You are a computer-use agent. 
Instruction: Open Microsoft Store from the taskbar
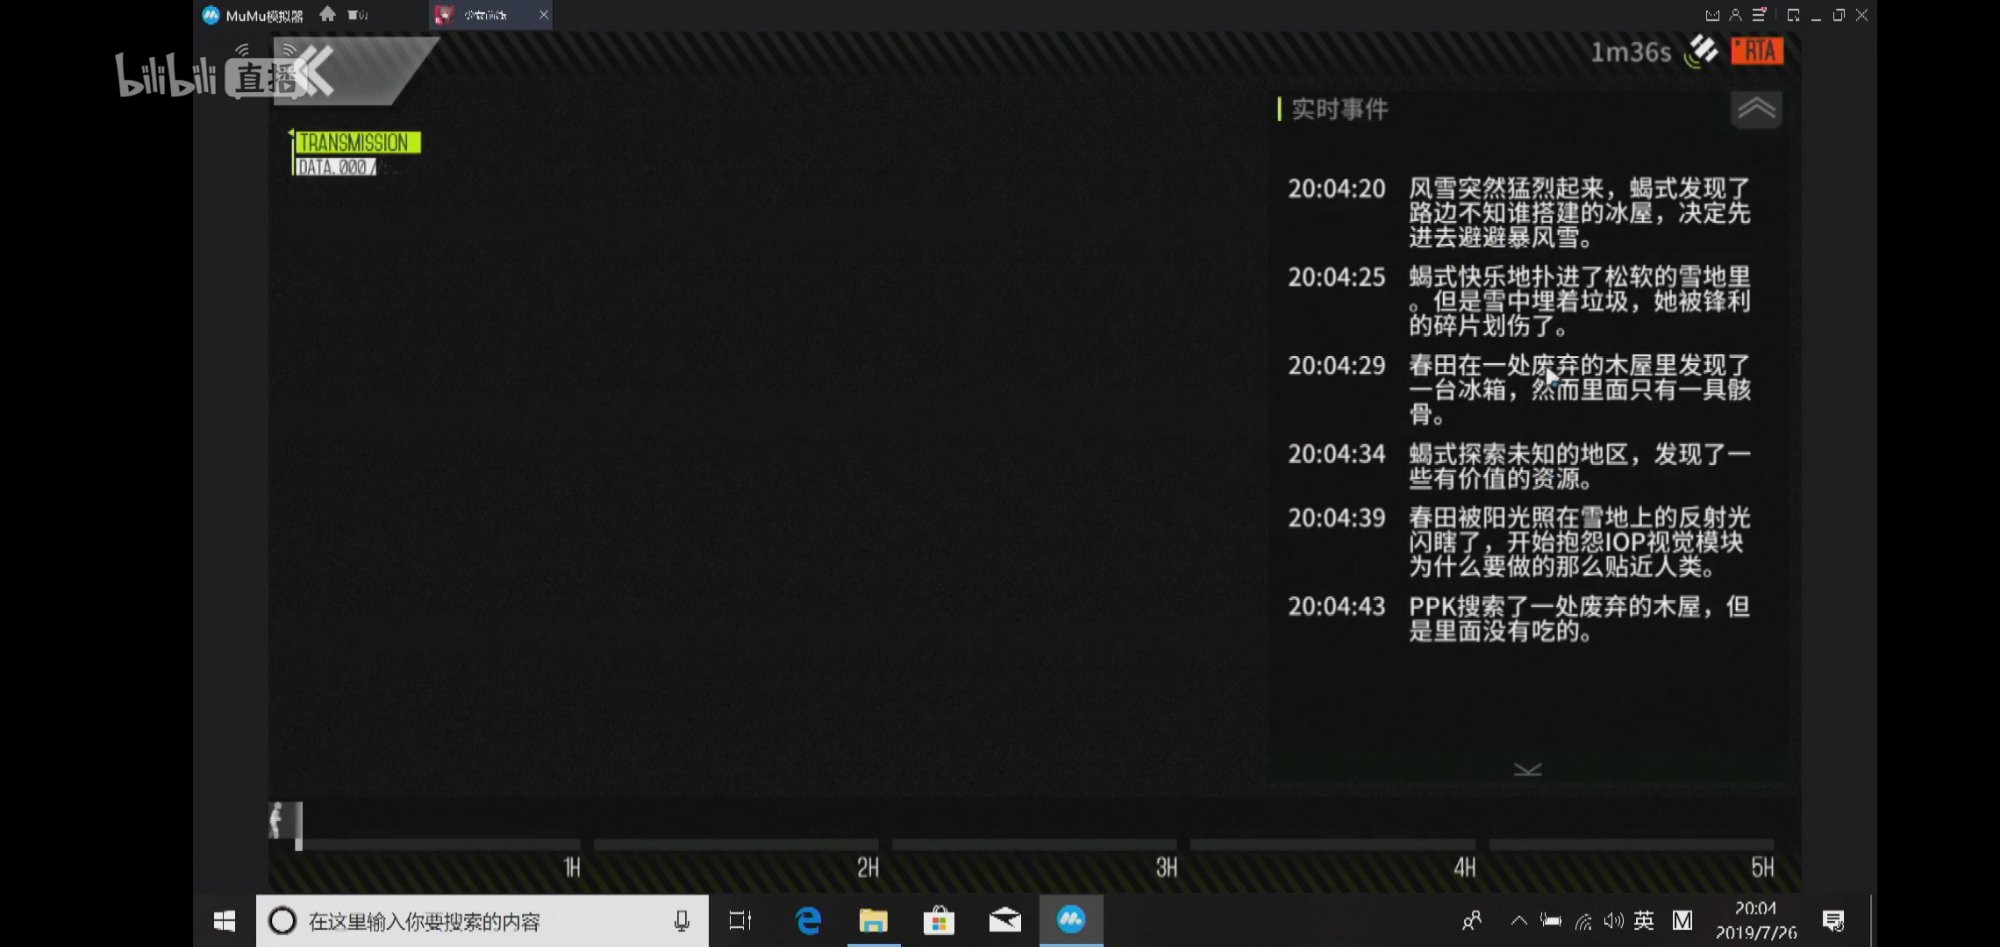coord(939,921)
